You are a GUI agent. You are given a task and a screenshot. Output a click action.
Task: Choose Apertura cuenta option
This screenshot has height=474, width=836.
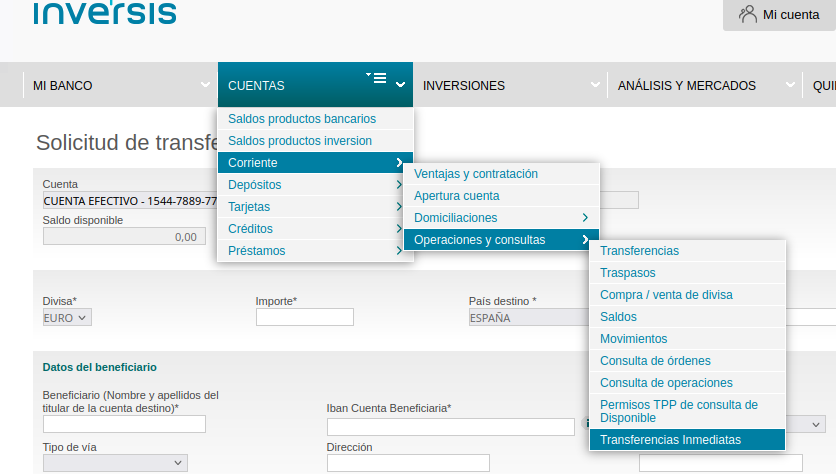point(457,196)
